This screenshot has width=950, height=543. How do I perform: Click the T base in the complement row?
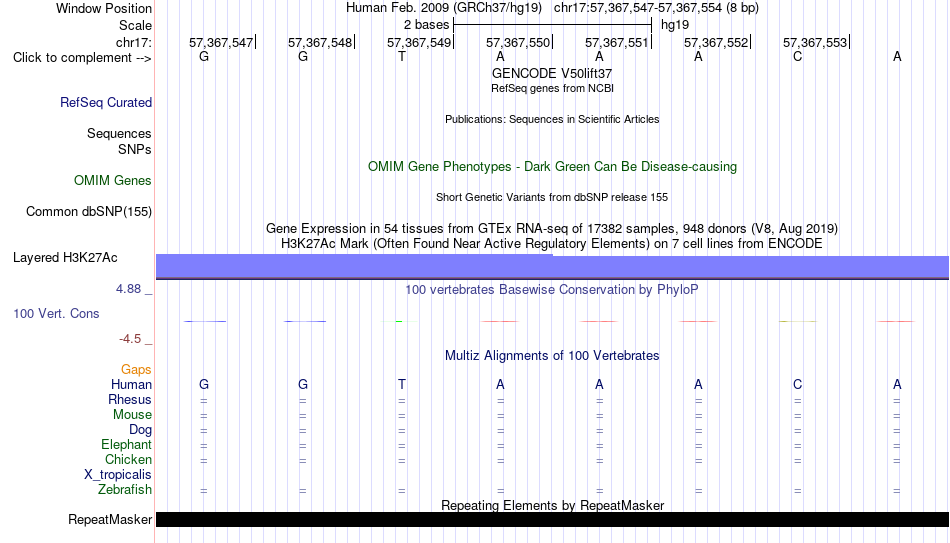point(402,57)
